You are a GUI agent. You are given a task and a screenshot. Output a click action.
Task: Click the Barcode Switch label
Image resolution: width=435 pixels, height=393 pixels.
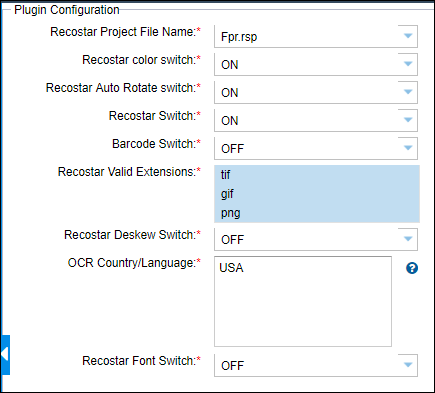tap(156, 144)
